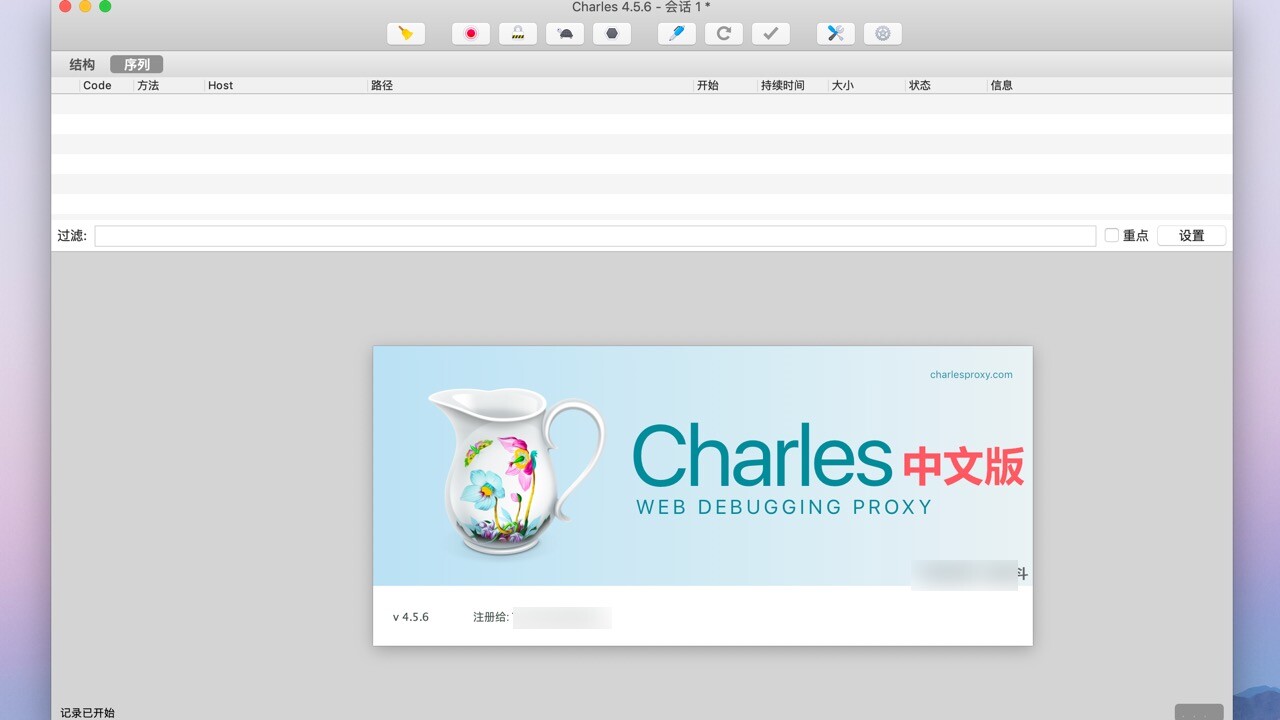
Task: Switch to the 结构 tab
Action: [81, 64]
